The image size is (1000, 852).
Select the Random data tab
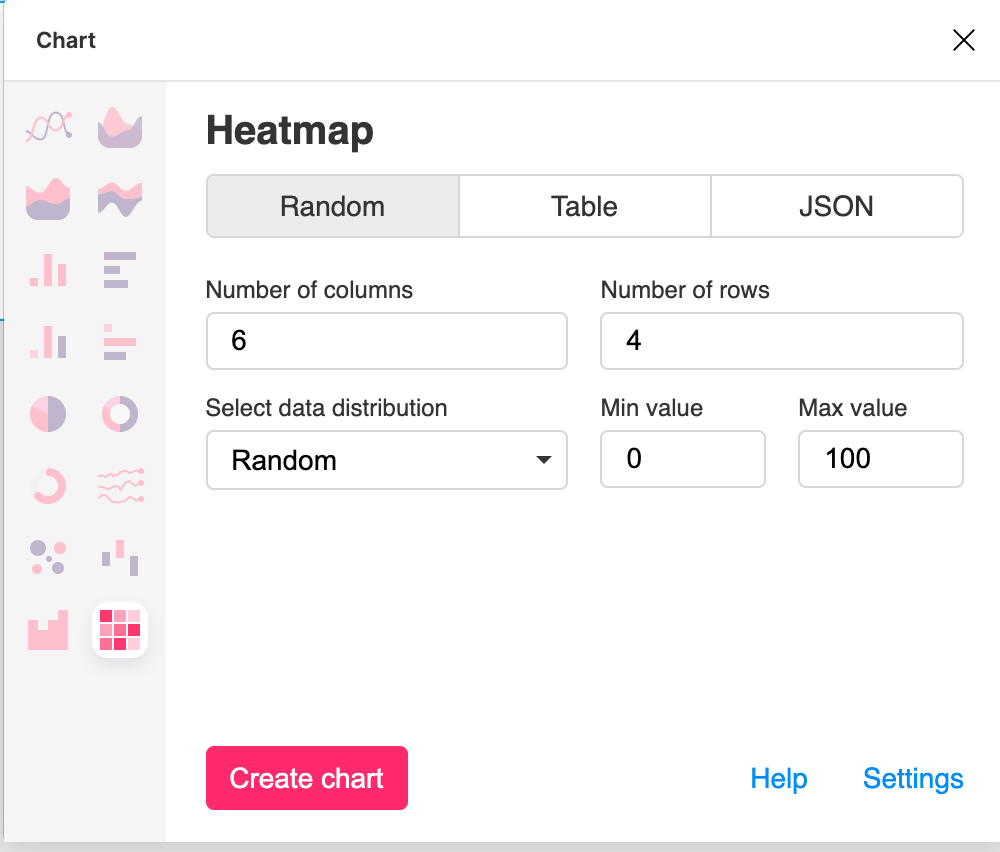[332, 206]
